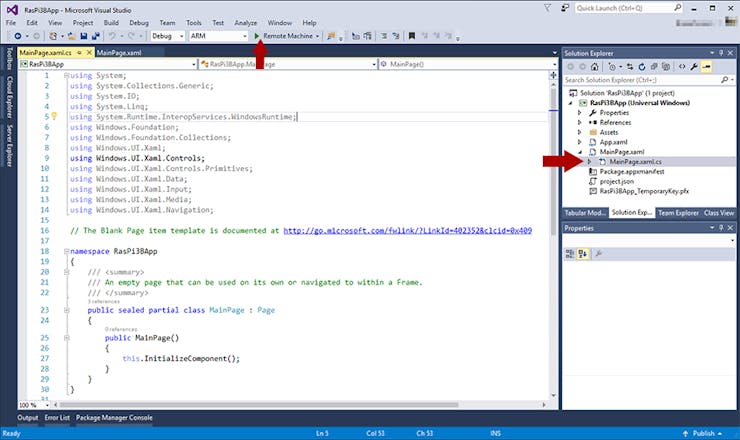Expand the References node

pos(580,123)
